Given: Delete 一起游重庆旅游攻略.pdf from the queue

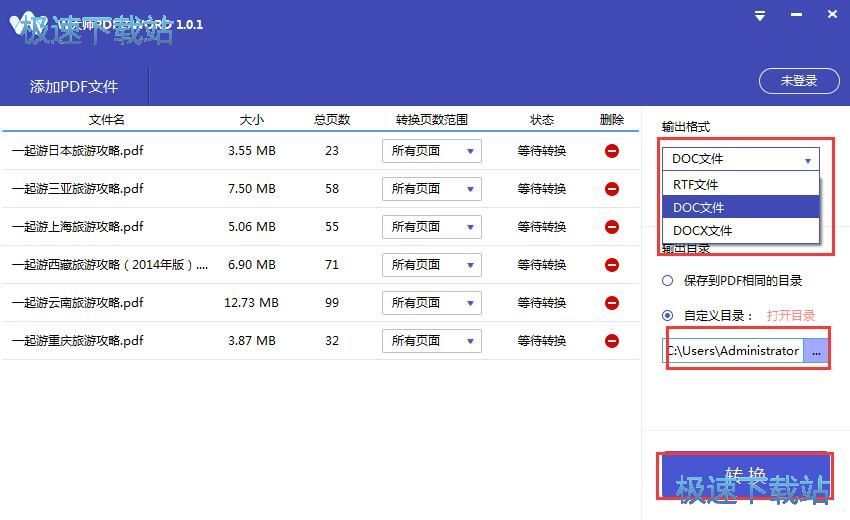Looking at the screenshot, I should (611, 341).
